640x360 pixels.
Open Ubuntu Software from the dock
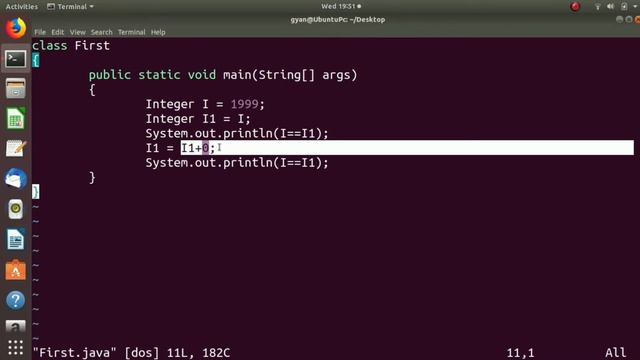tap(16, 270)
